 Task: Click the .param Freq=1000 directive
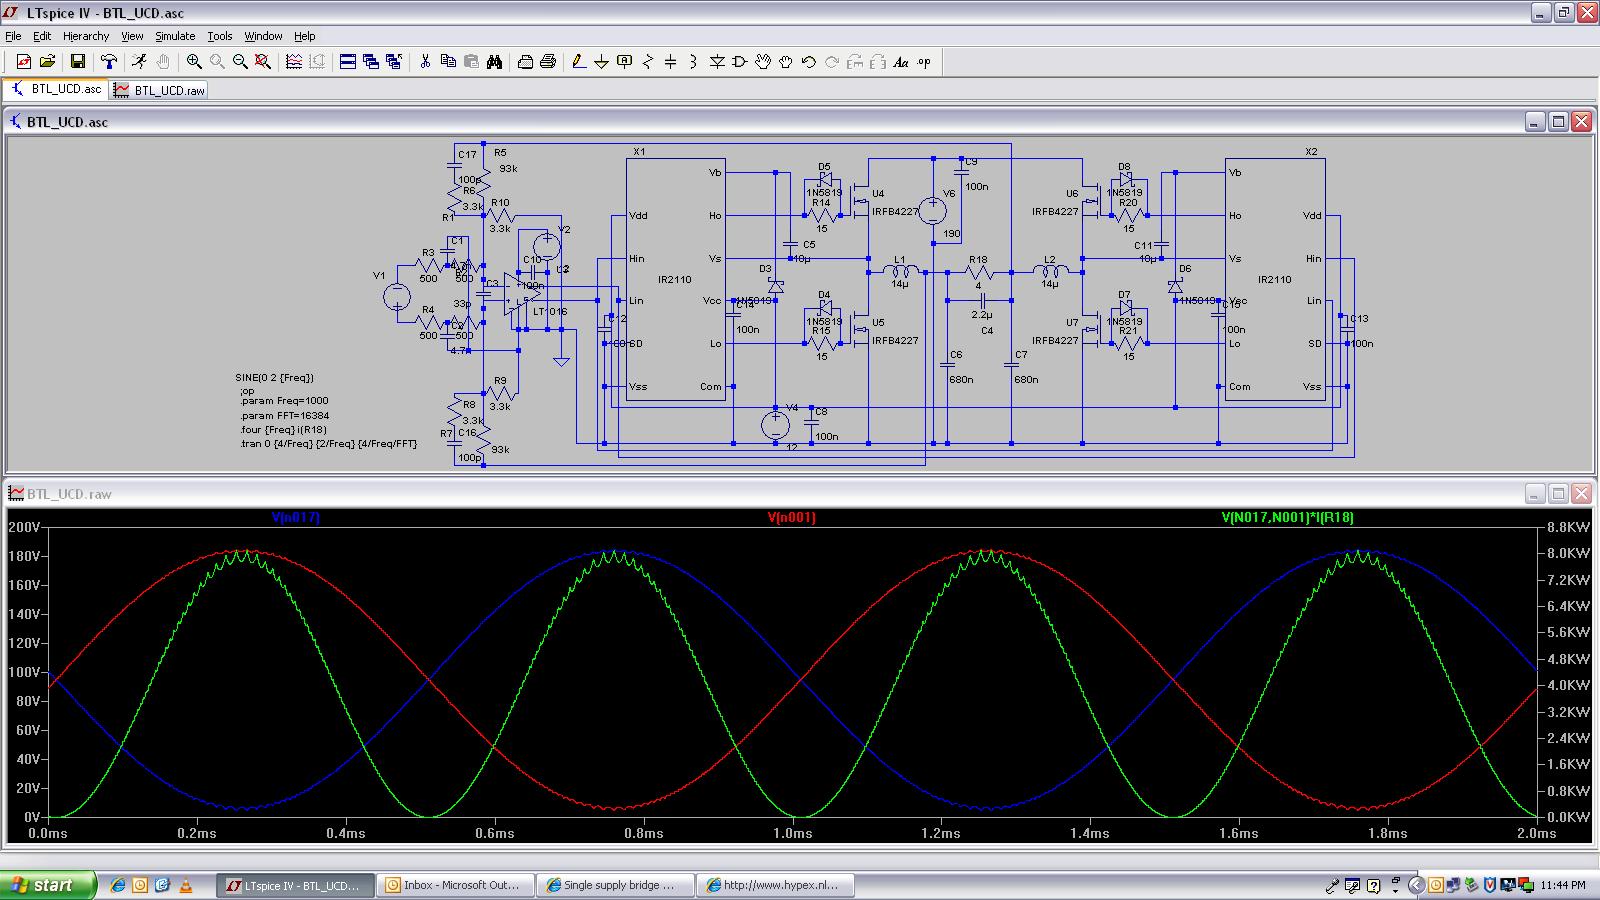tap(283, 400)
